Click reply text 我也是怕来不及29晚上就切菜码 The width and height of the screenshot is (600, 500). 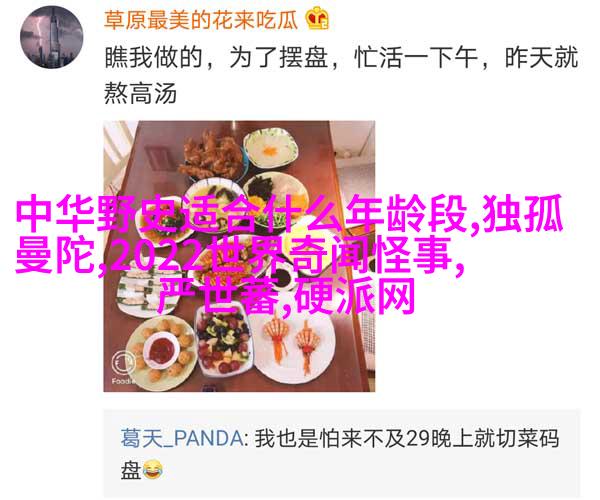pyautogui.click(x=407, y=438)
